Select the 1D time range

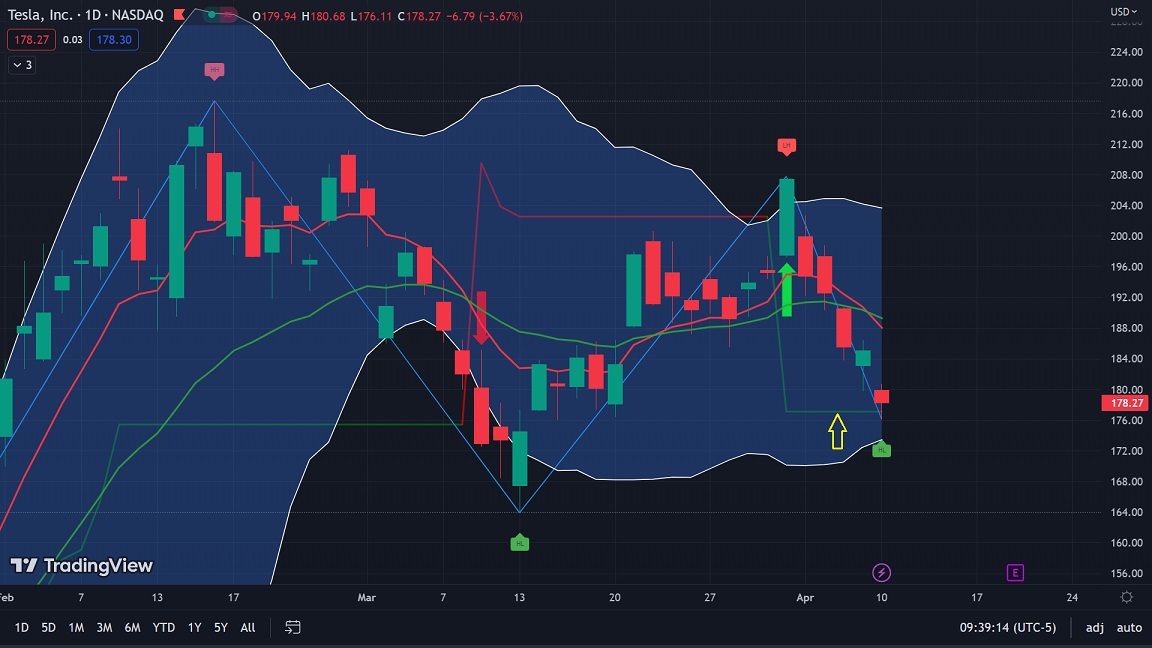coord(22,627)
